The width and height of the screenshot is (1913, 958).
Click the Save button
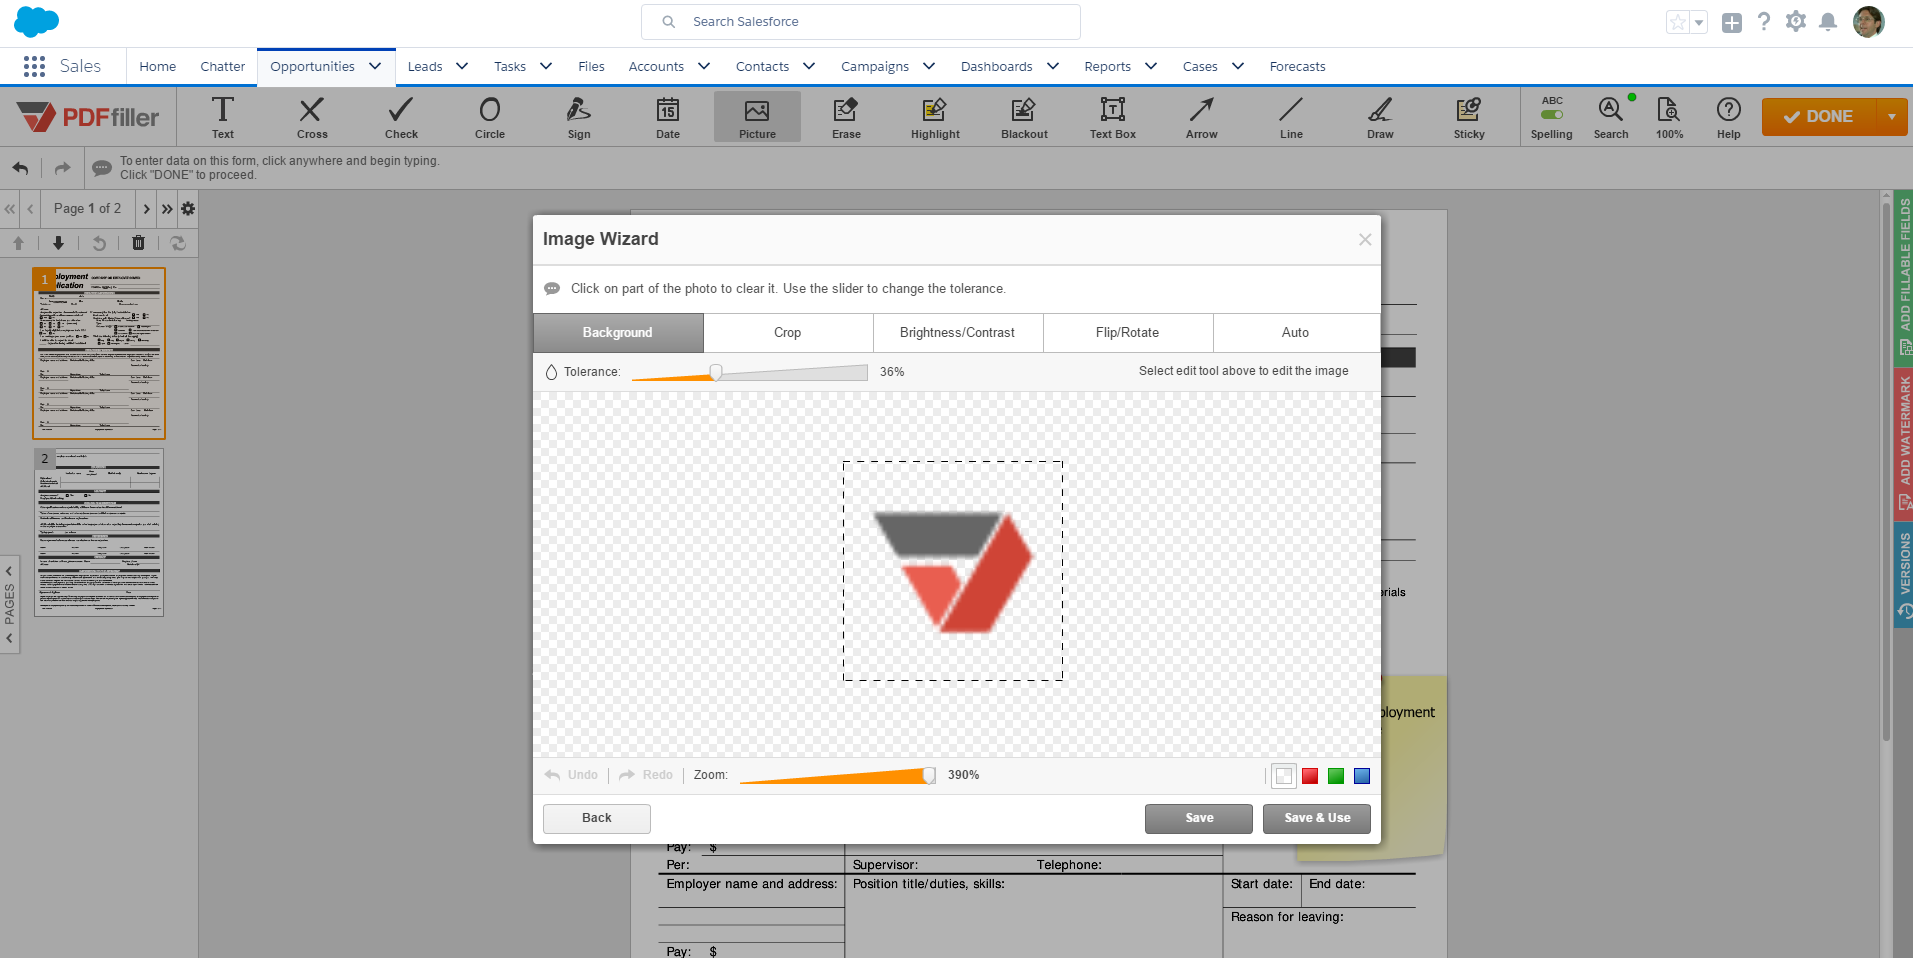[x=1199, y=818]
